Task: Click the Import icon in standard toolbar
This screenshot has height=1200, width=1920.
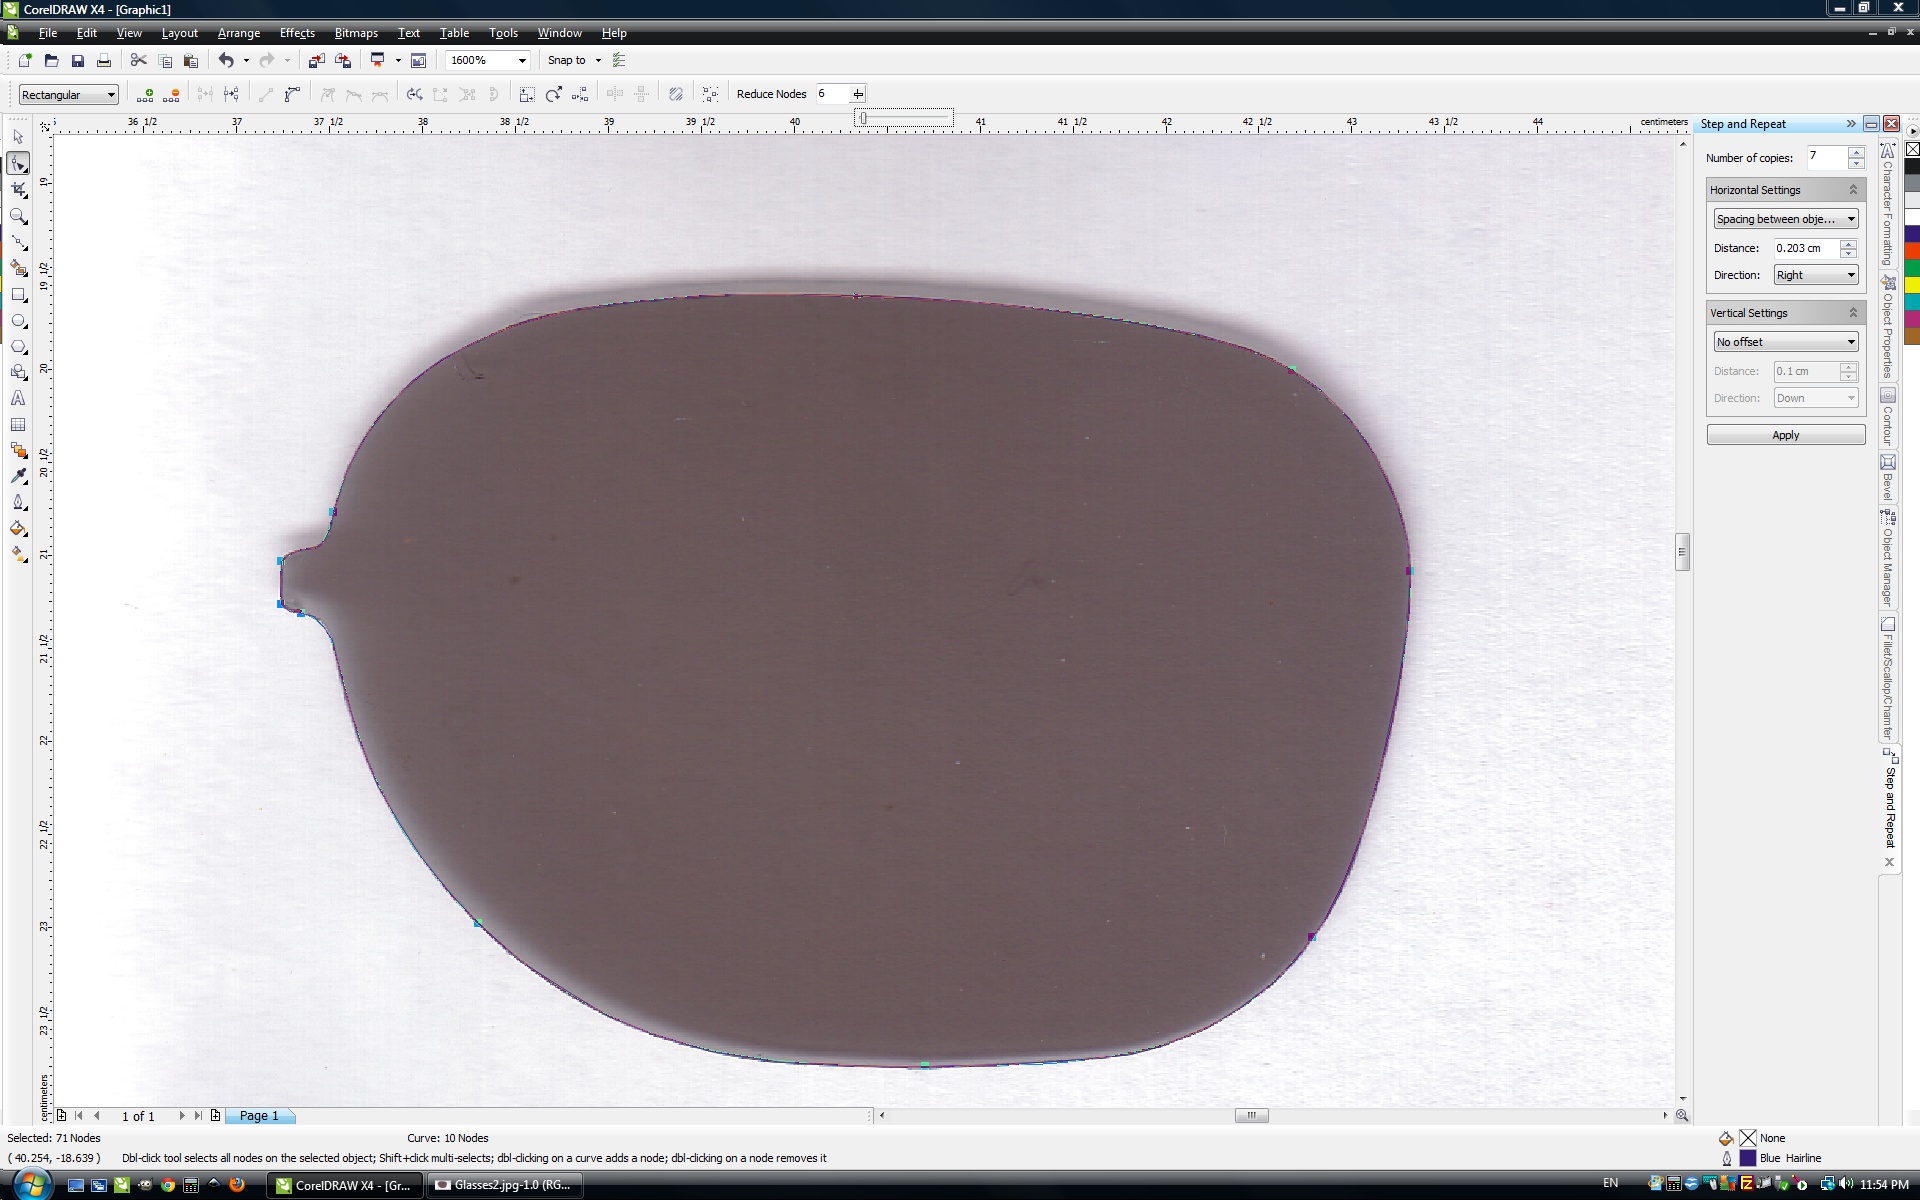Action: 316,61
